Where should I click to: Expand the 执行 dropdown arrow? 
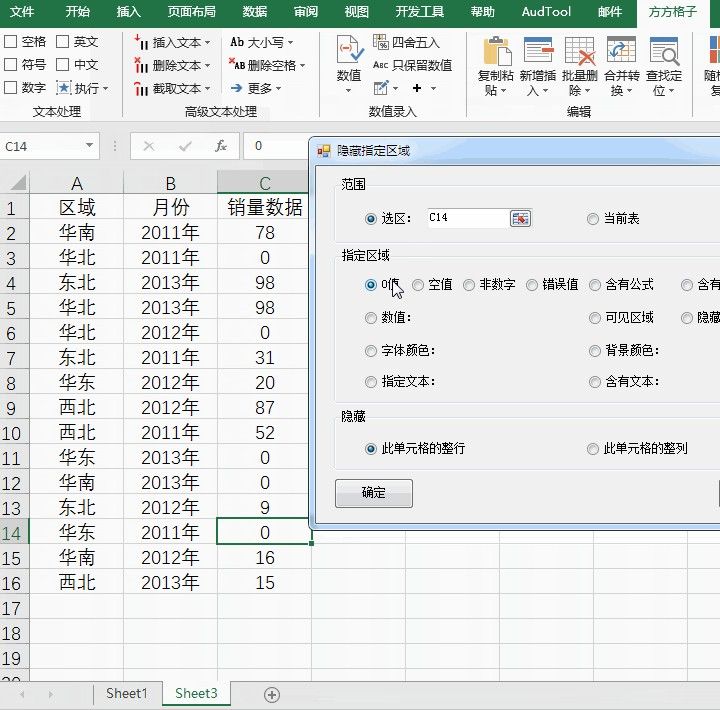(106, 88)
